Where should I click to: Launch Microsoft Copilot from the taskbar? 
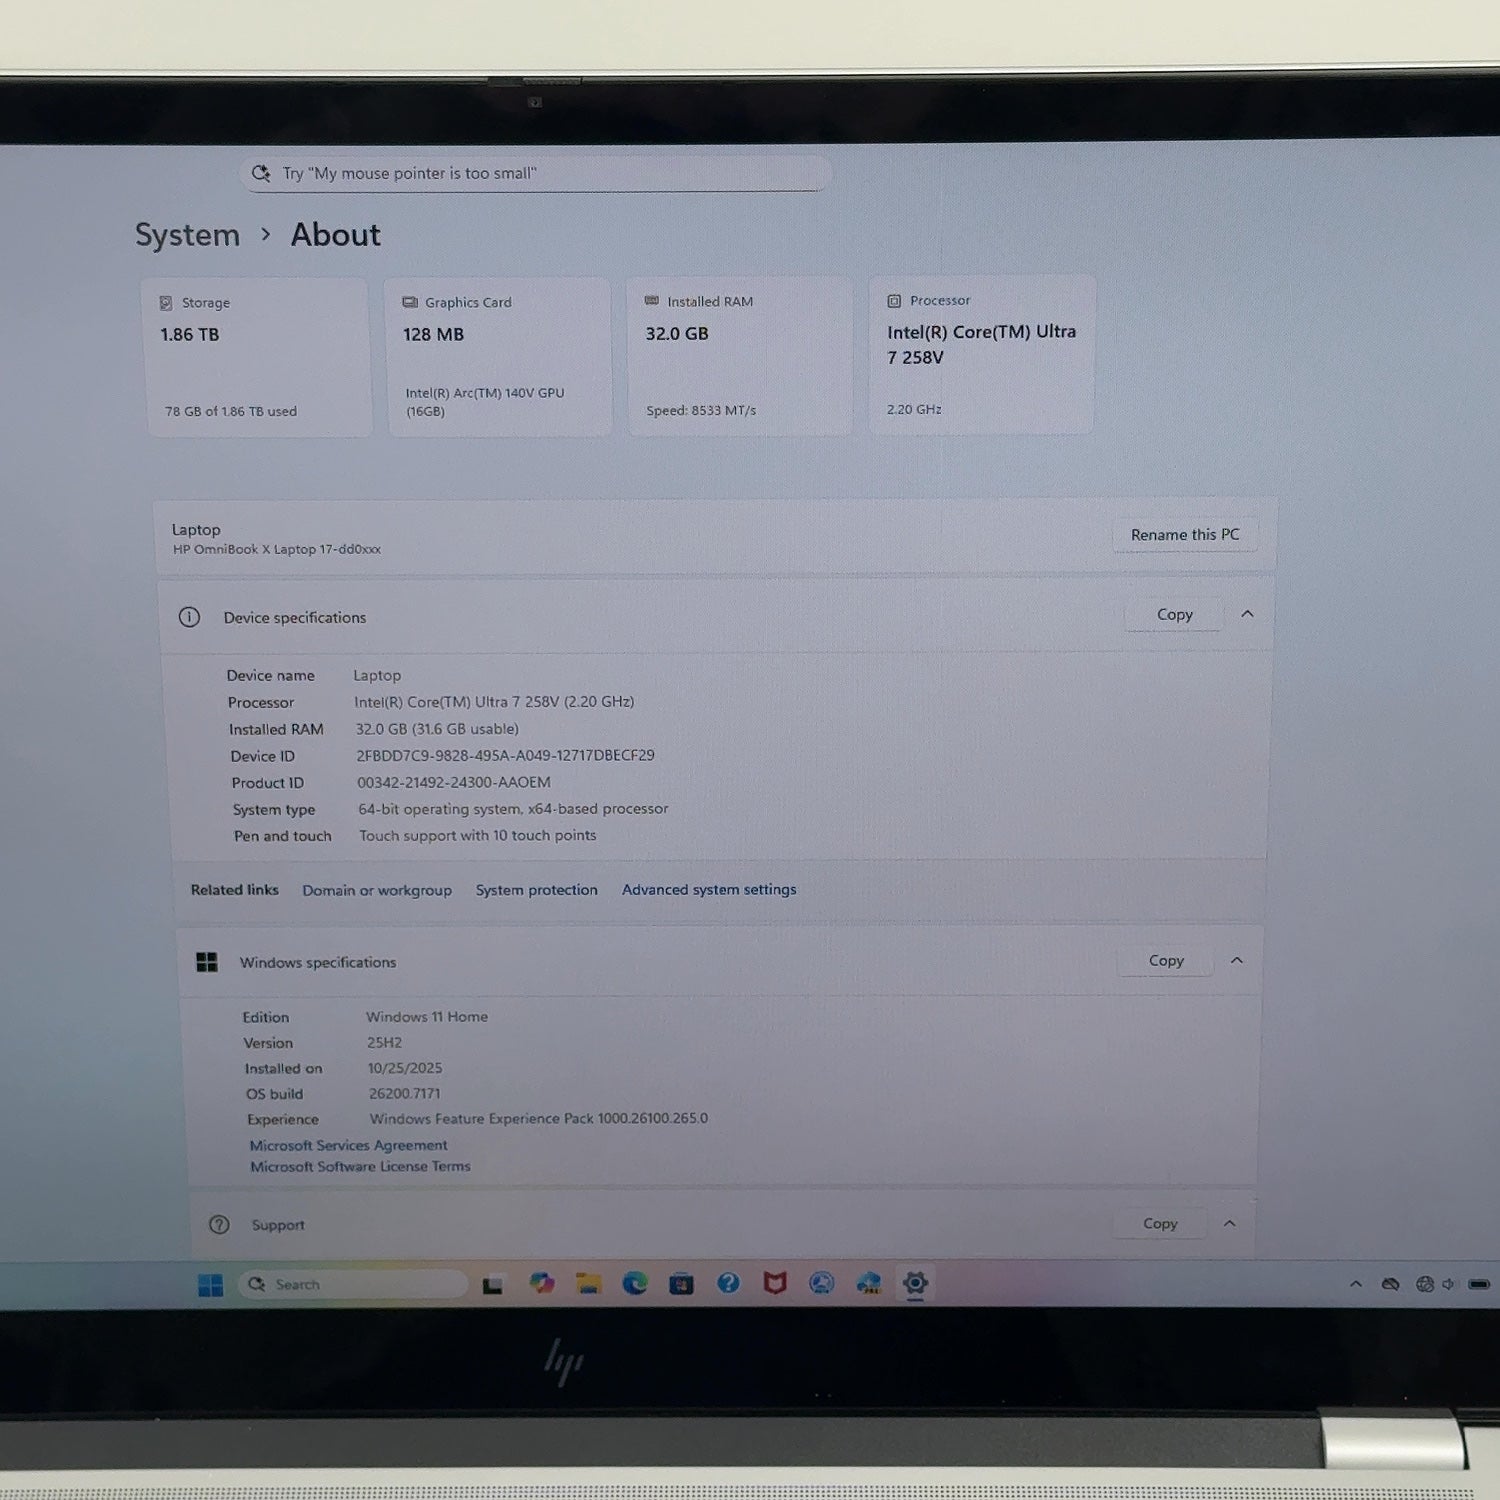tap(542, 1283)
